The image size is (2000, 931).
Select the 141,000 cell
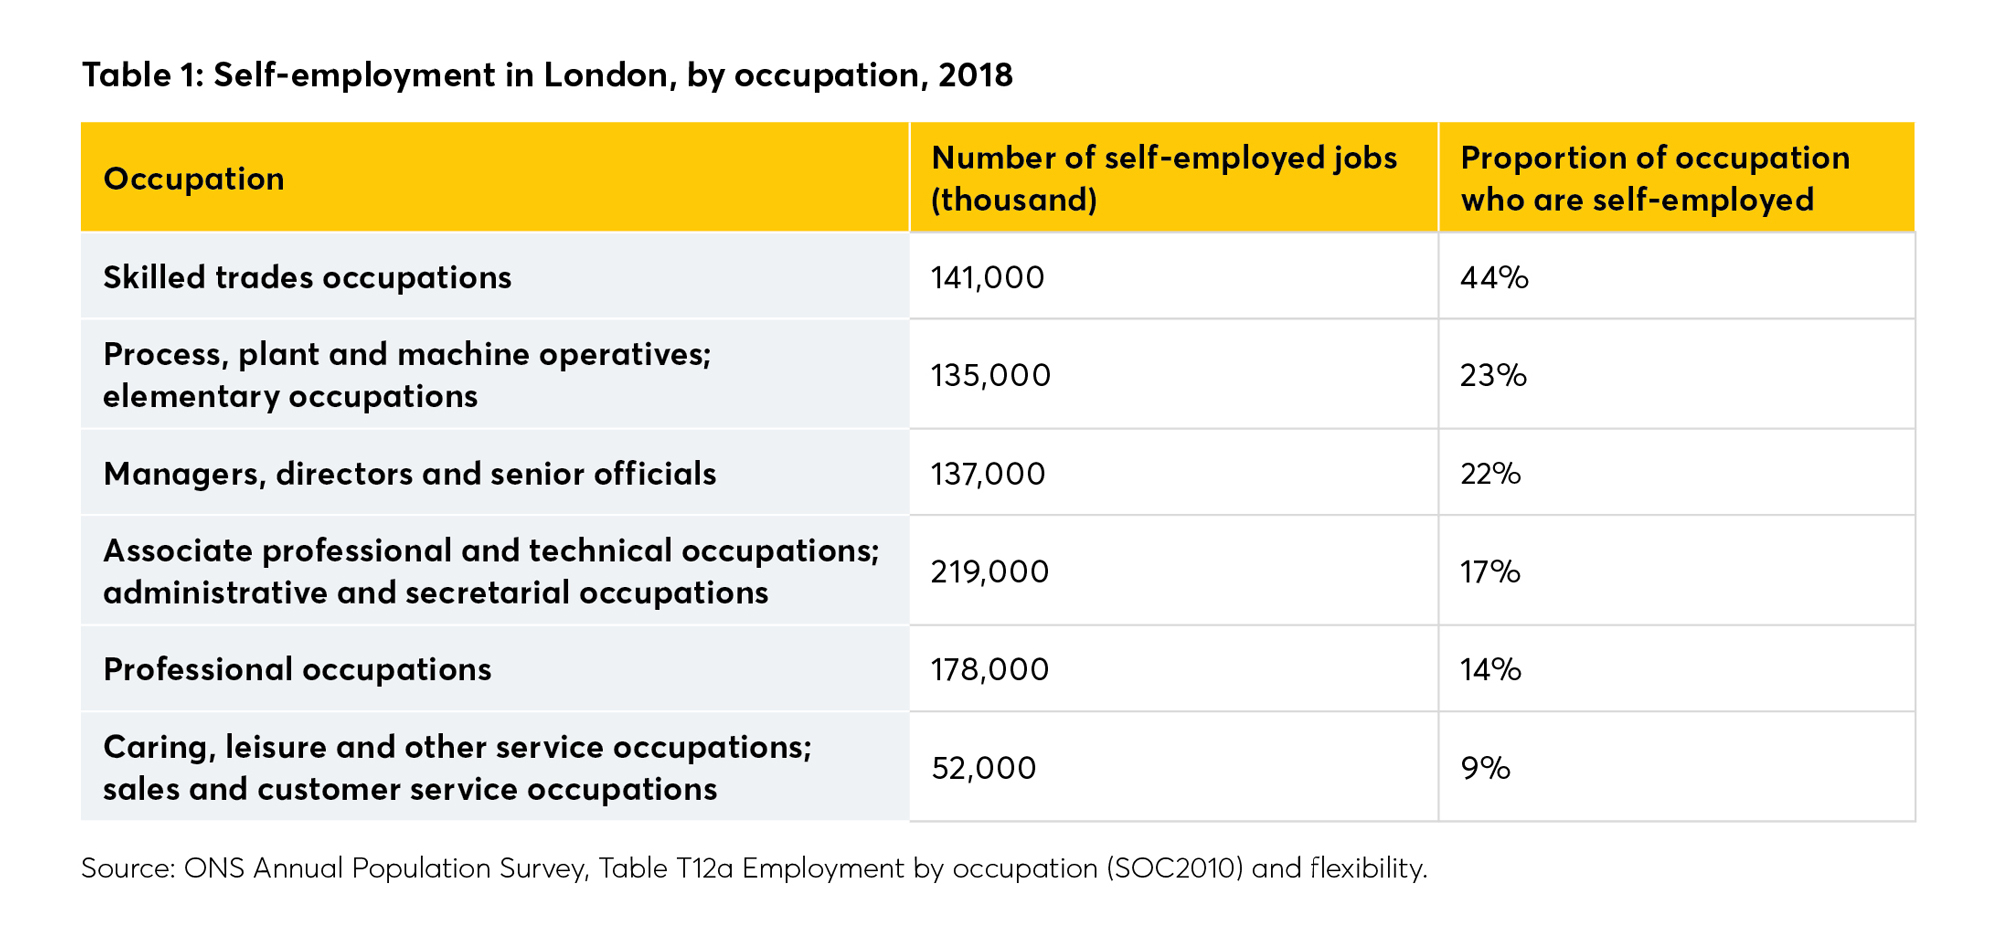[987, 277]
